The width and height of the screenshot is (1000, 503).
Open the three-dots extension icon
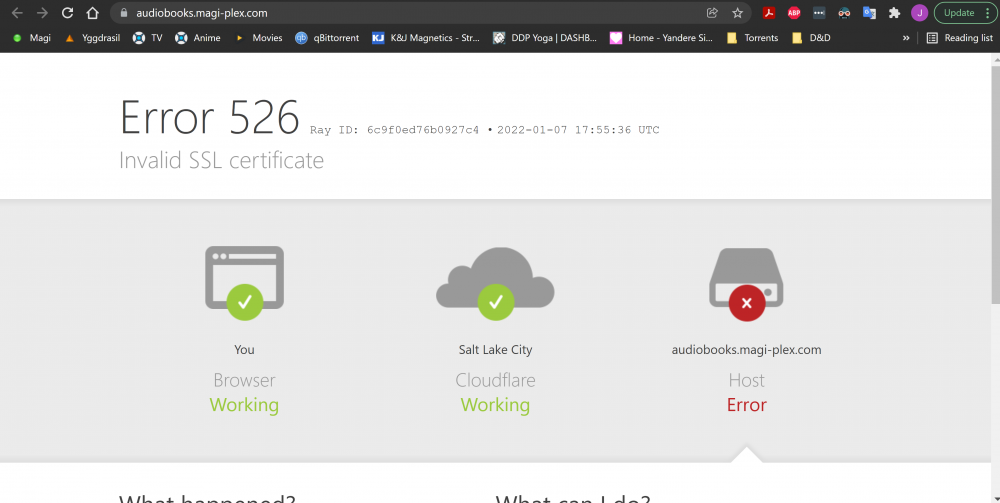pos(819,13)
